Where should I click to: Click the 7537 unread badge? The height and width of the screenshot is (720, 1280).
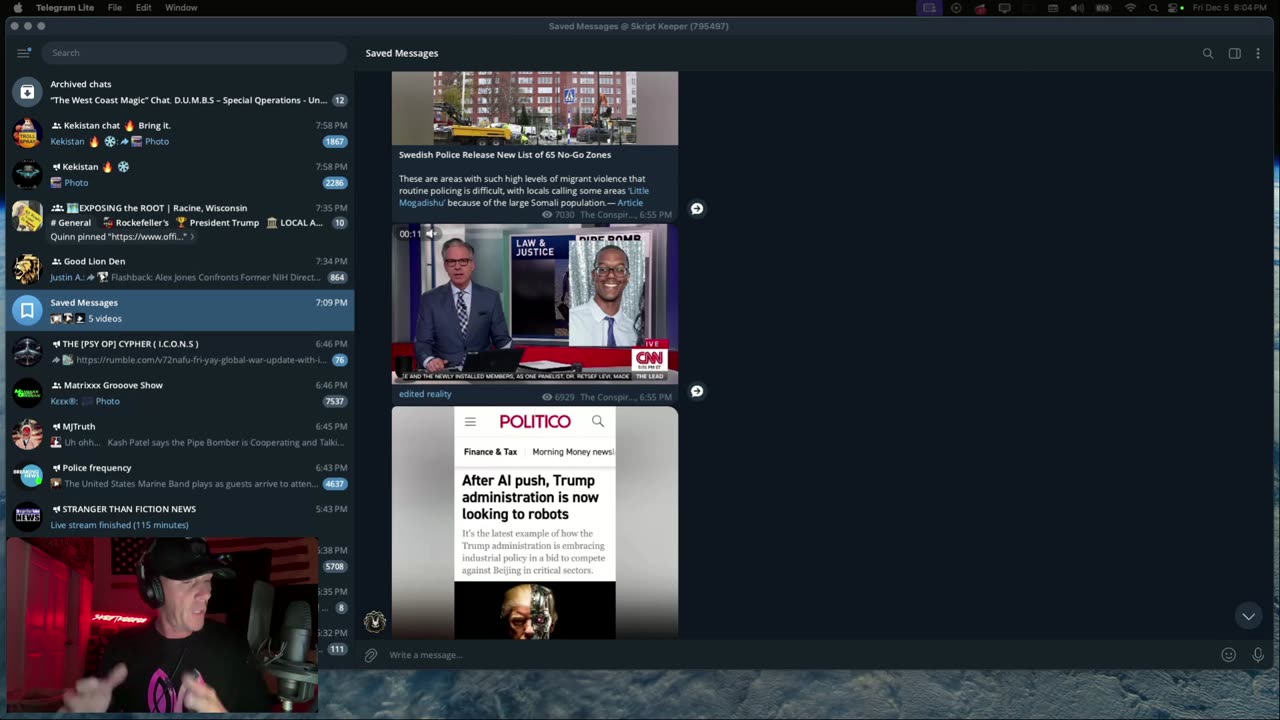(335, 401)
